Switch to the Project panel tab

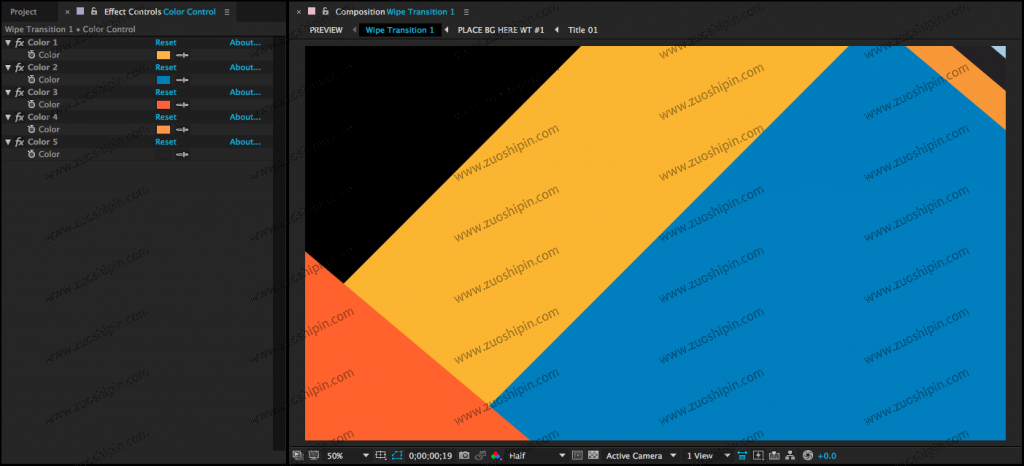click(23, 12)
